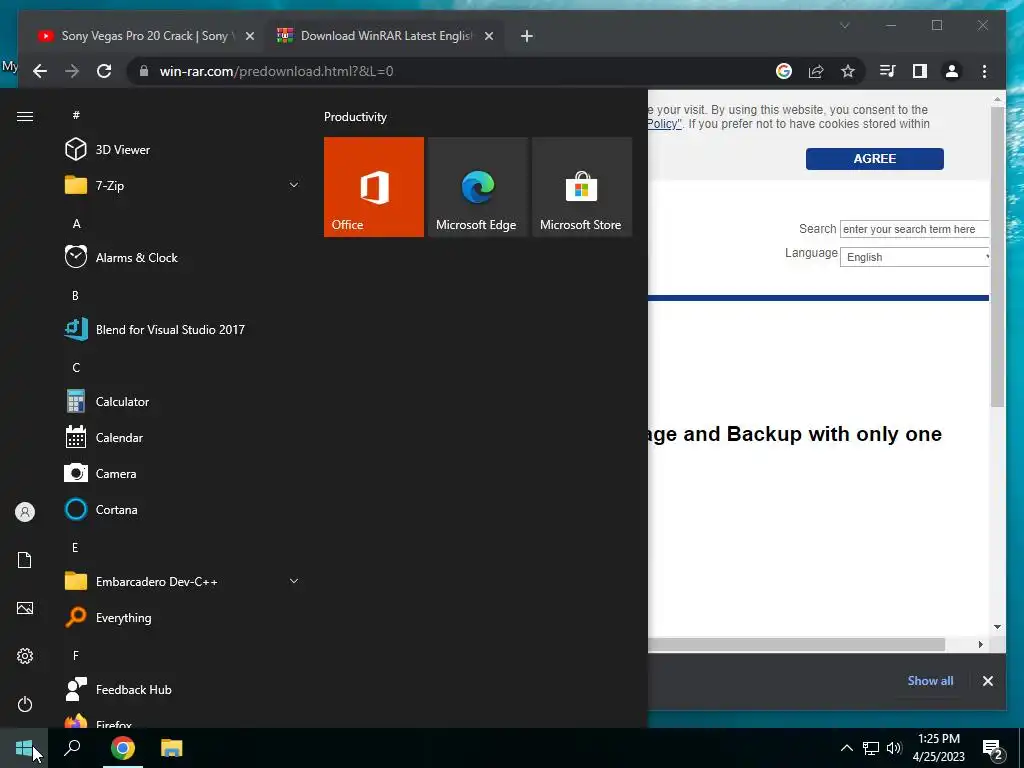Screen dimensions: 1024x768
Task: Click the page horizontal scrollbar
Action: pos(796,645)
